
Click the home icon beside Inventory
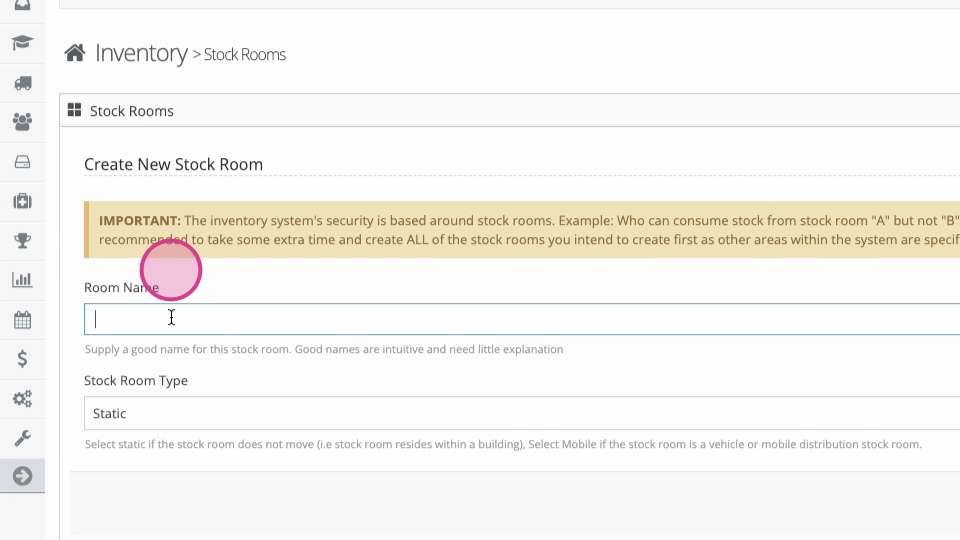75,53
